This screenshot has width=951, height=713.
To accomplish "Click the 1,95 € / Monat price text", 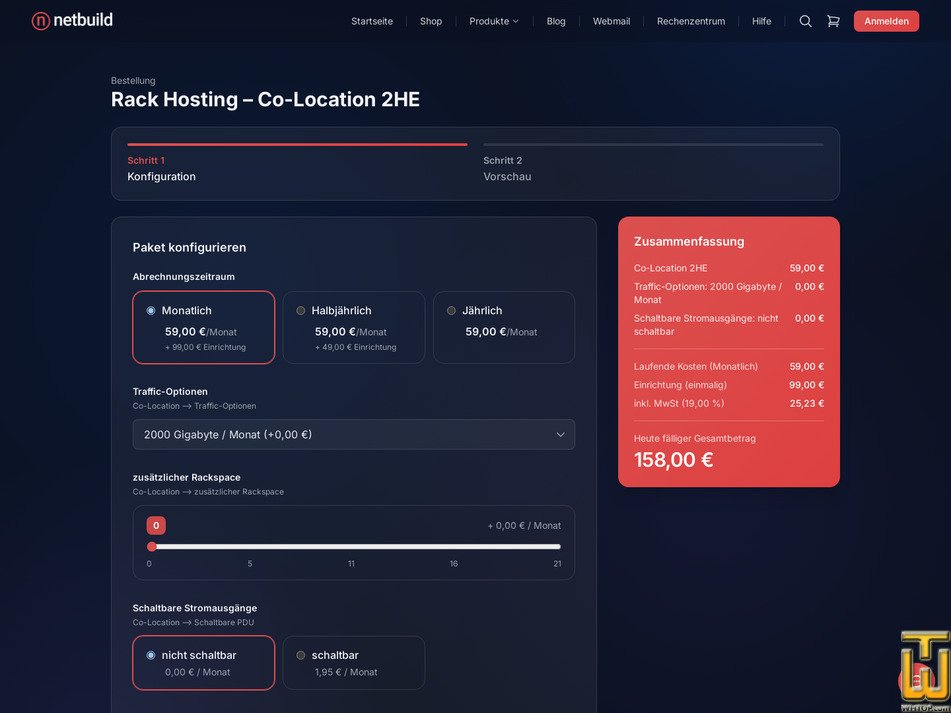I will pyautogui.click(x=346, y=672).
